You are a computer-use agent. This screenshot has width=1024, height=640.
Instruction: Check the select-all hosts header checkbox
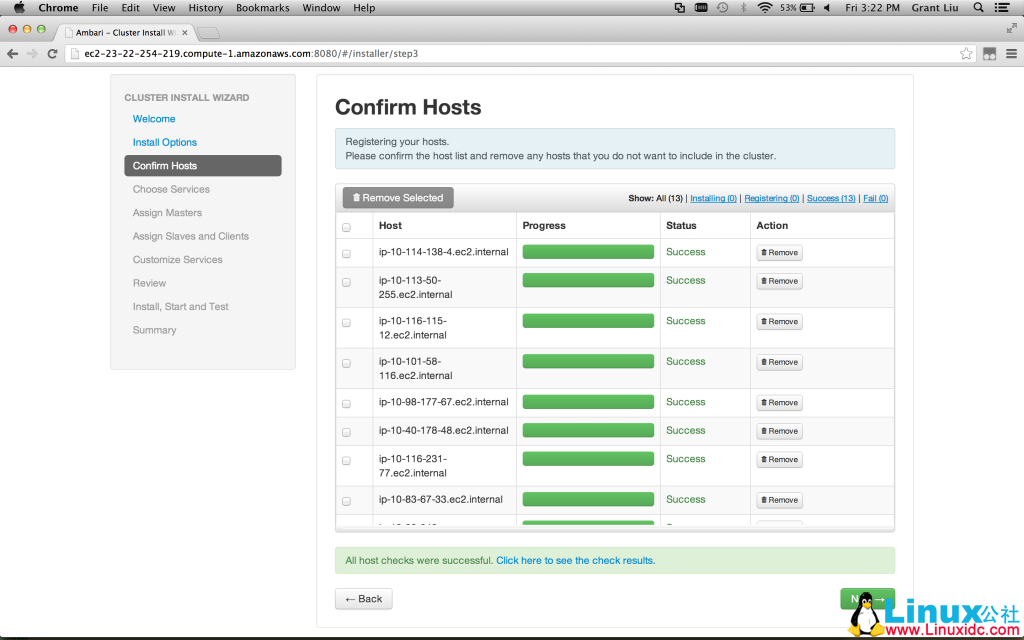(x=347, y=226)
